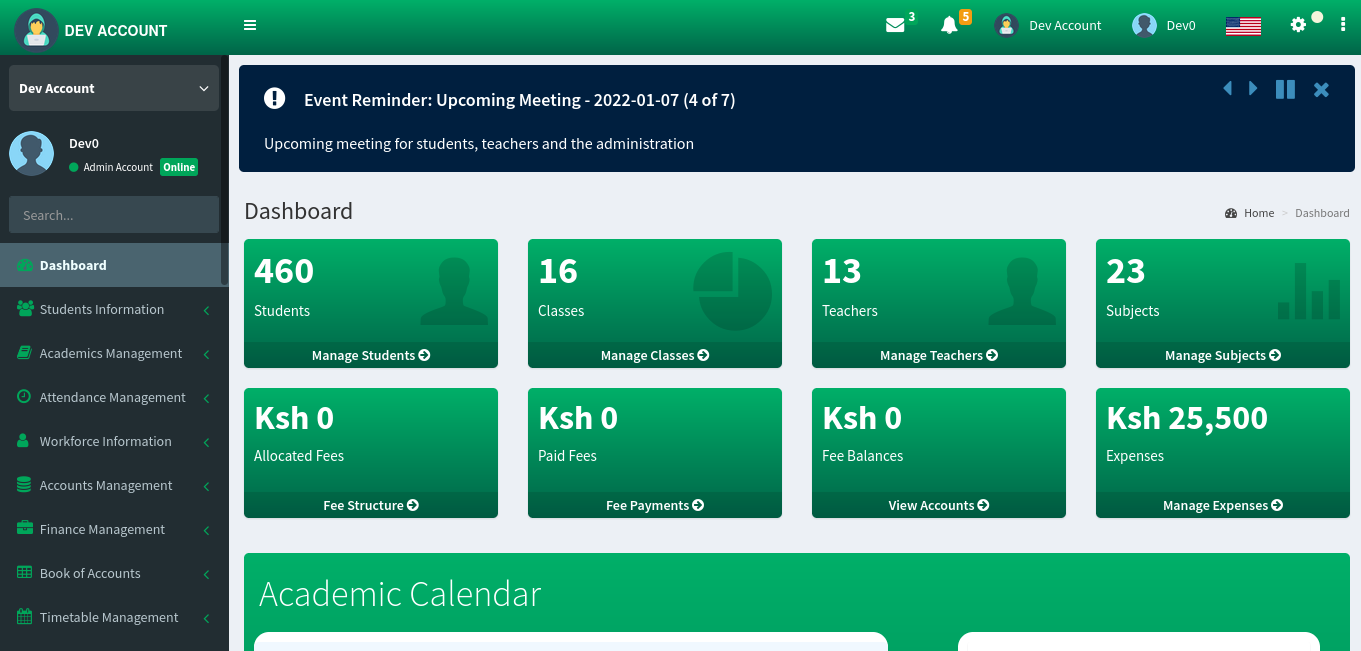The image size is (1361, 651).
Task: Open Book of Accounts menu item
Action: (x=90, y=574)
